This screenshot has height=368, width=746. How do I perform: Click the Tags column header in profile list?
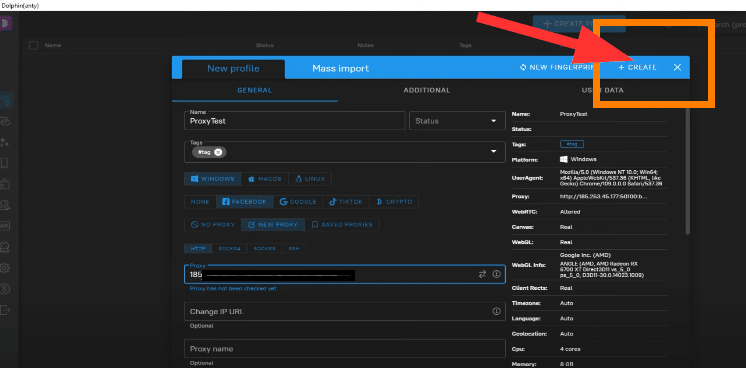[465, 45]
